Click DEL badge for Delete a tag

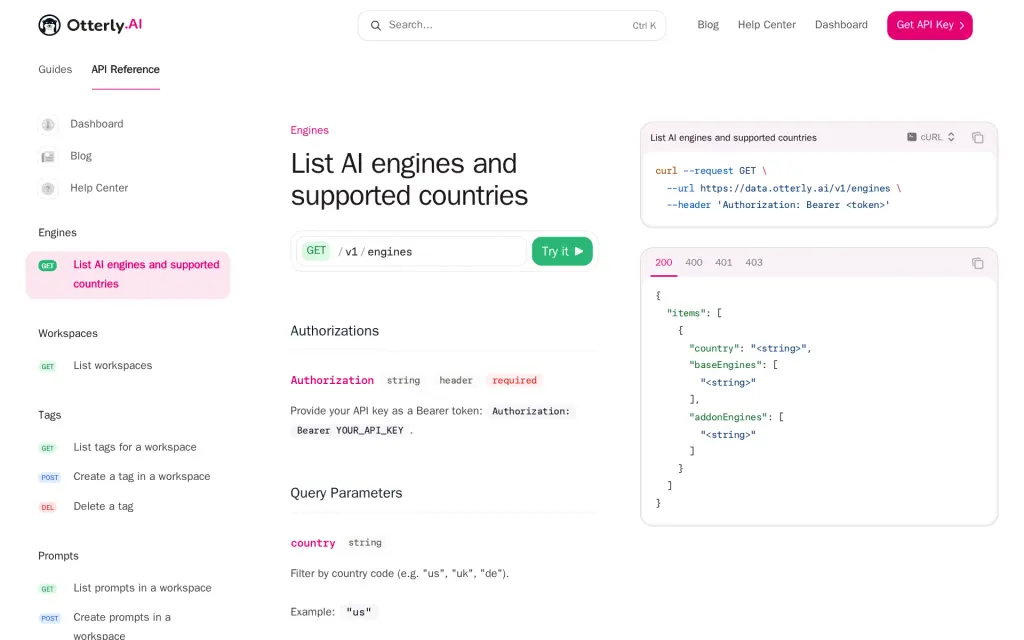(48, 507)
